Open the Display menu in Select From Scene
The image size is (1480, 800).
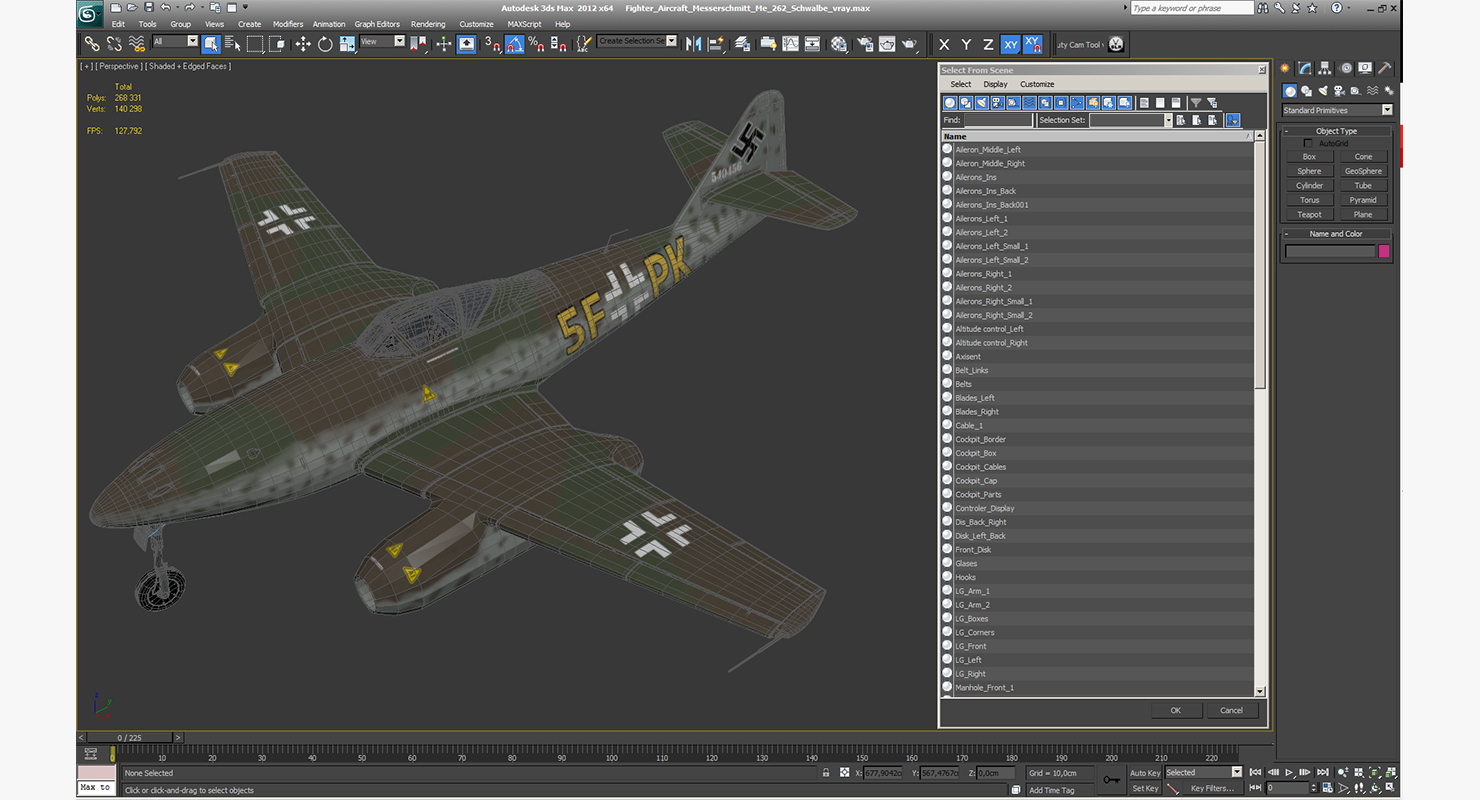pyautogui.click(x=995, y=84)
